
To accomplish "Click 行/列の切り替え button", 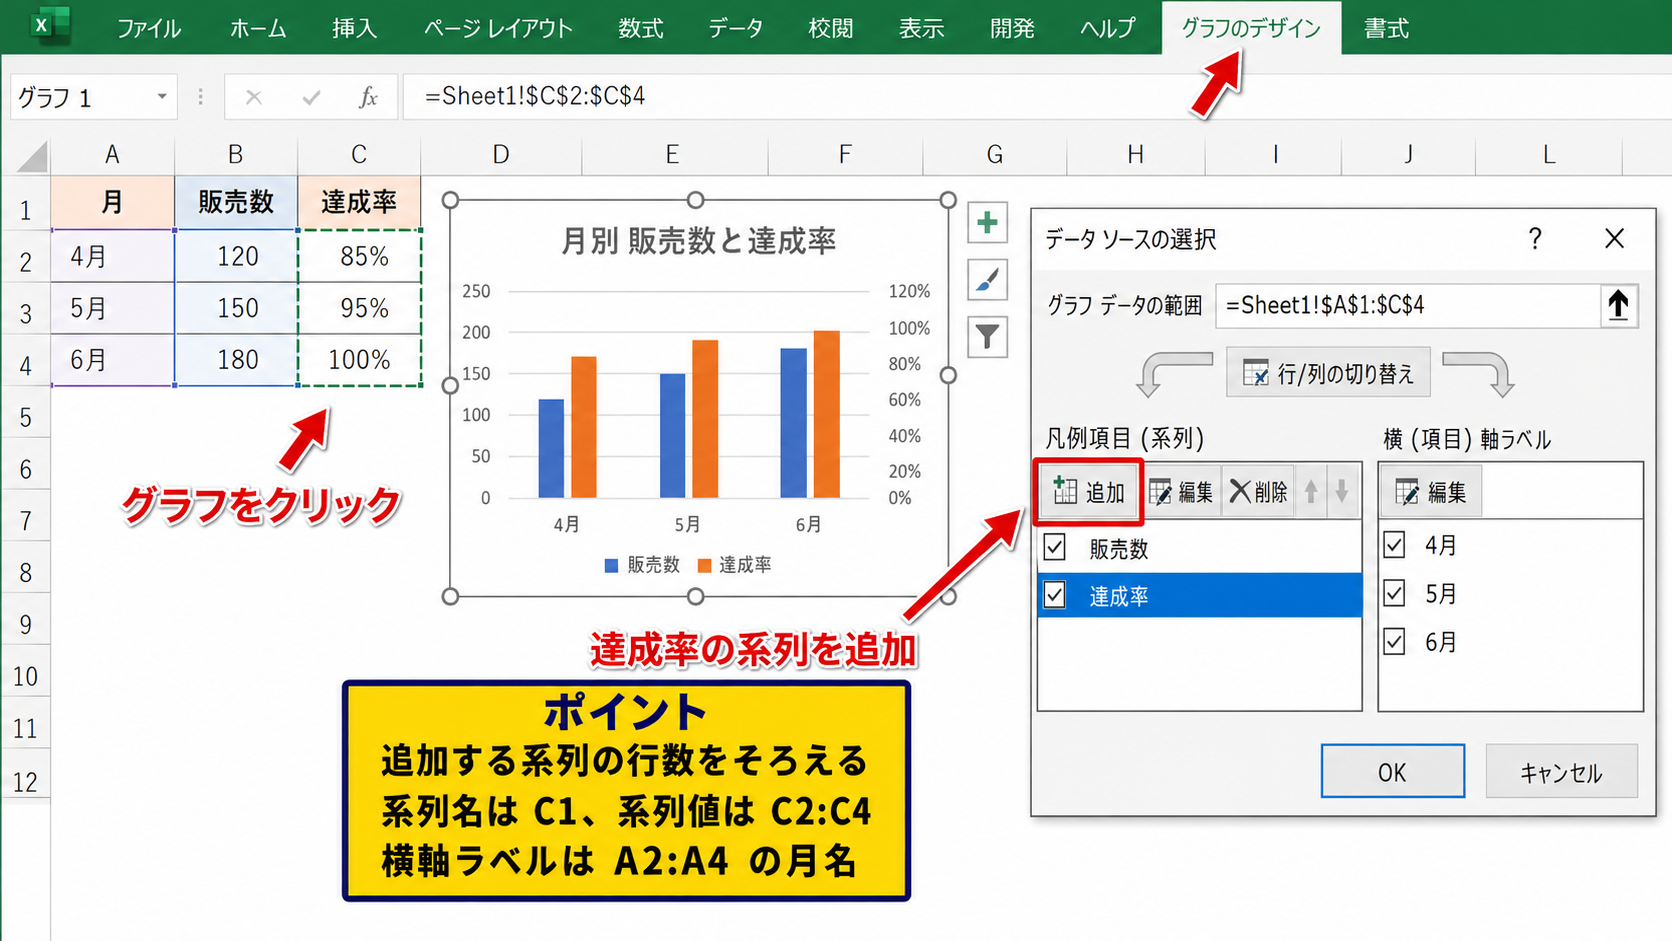I will click(x=1328, y=373).
